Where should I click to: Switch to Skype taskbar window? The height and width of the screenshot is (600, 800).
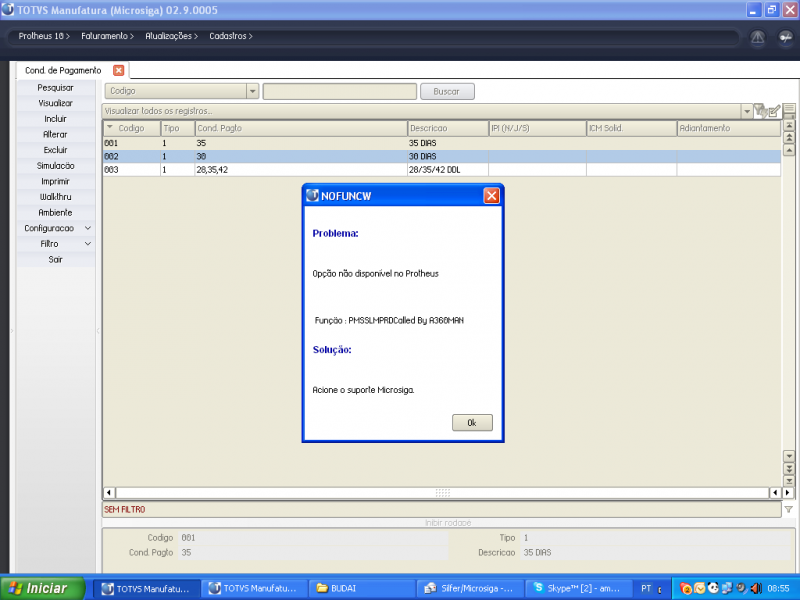click(x=579, y=588)
